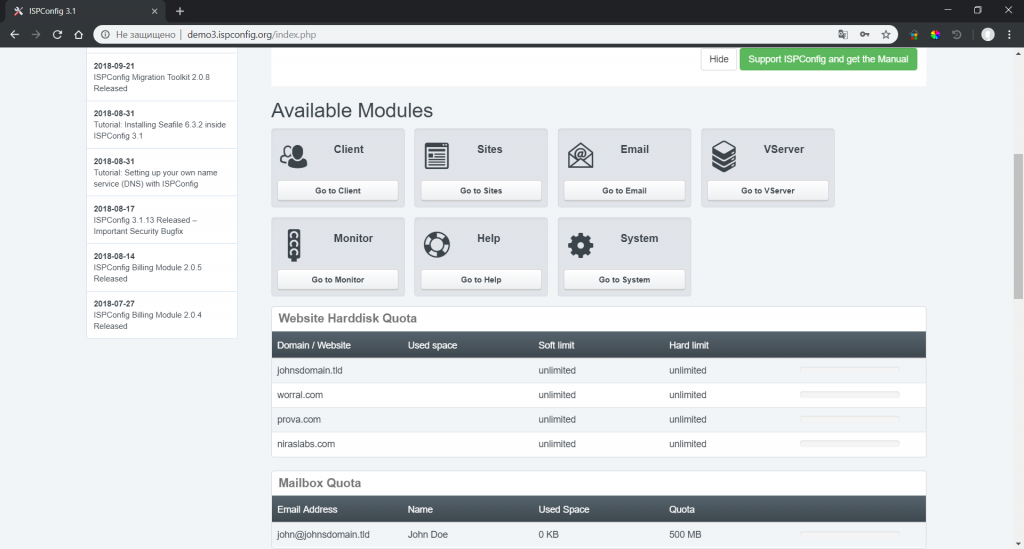This screenshot has width=1024, height=549.
Task: Click the 0 KB used space value
Action: coord(549,534)
